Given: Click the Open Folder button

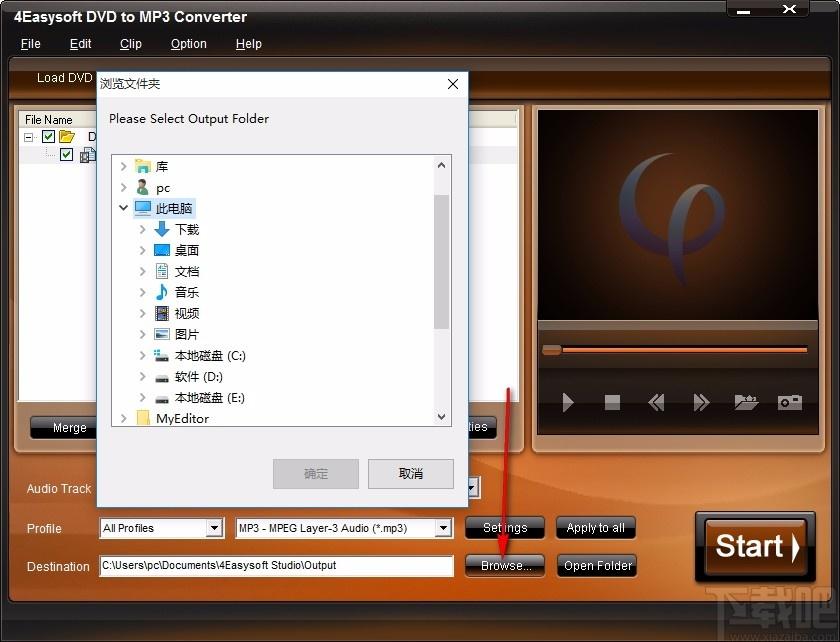Looking at the screenshot, I should click(597, 566).
